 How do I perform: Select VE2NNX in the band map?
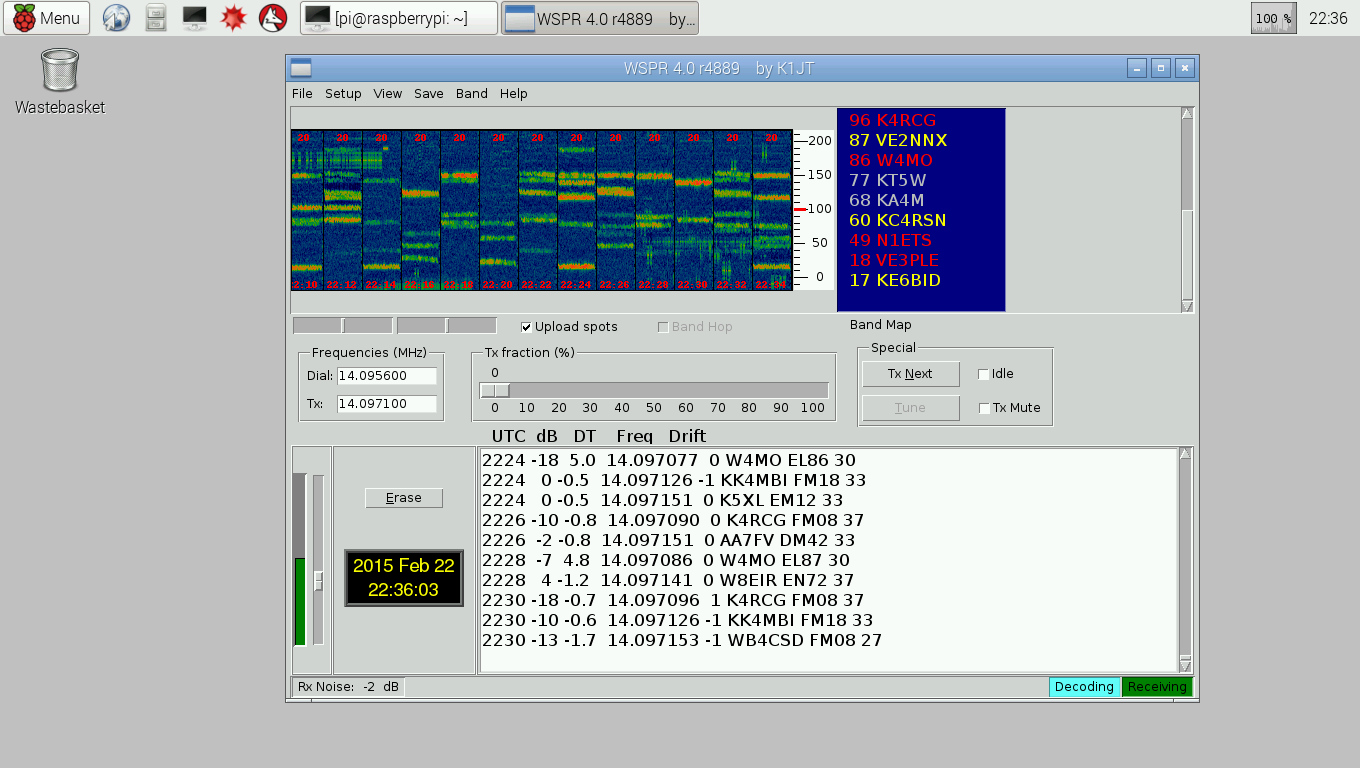pyautogui.click(x=898, y=141)
